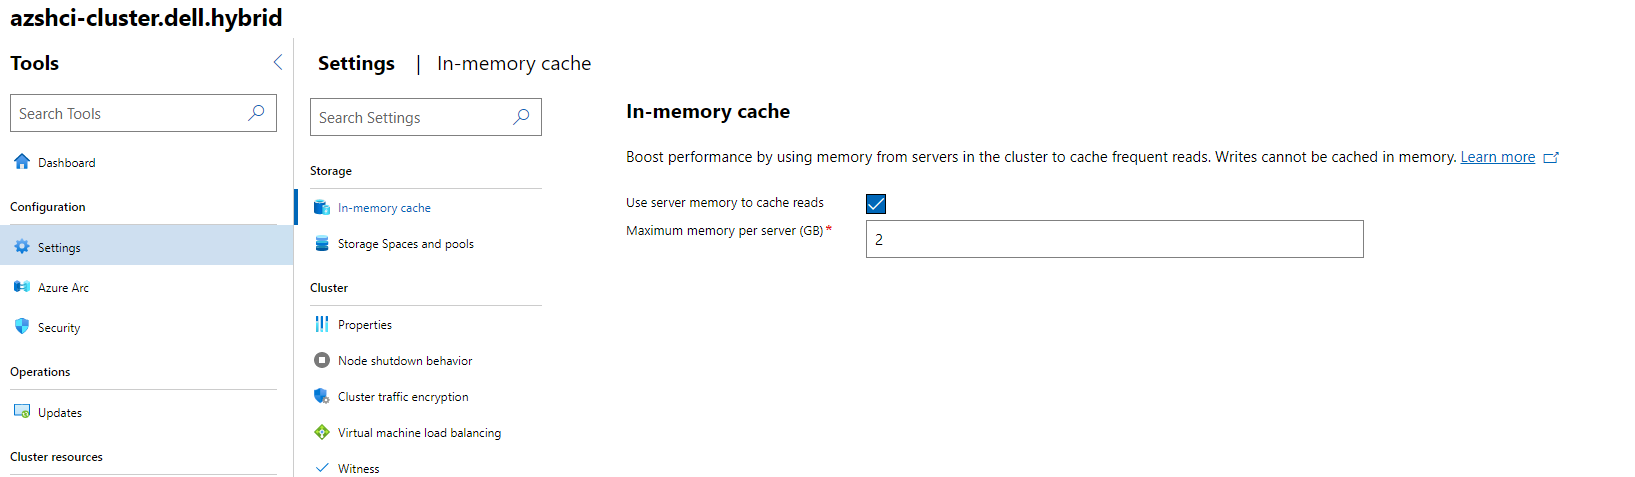Collapse the Tools panel chevron
Viewport: 1635px width, 477px height.
click(278, 63)
